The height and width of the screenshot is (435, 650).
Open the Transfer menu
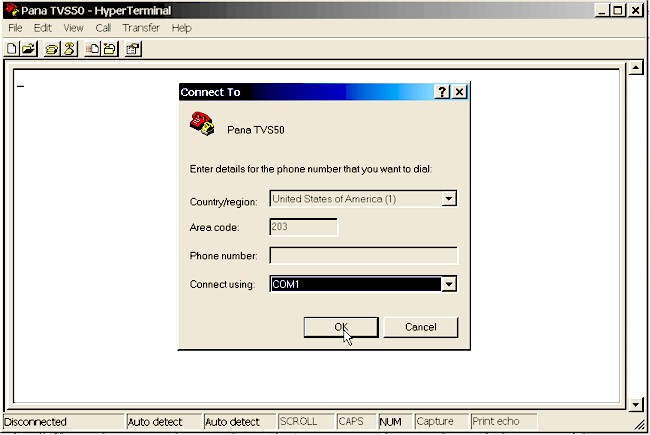click(x=141, y=28)
